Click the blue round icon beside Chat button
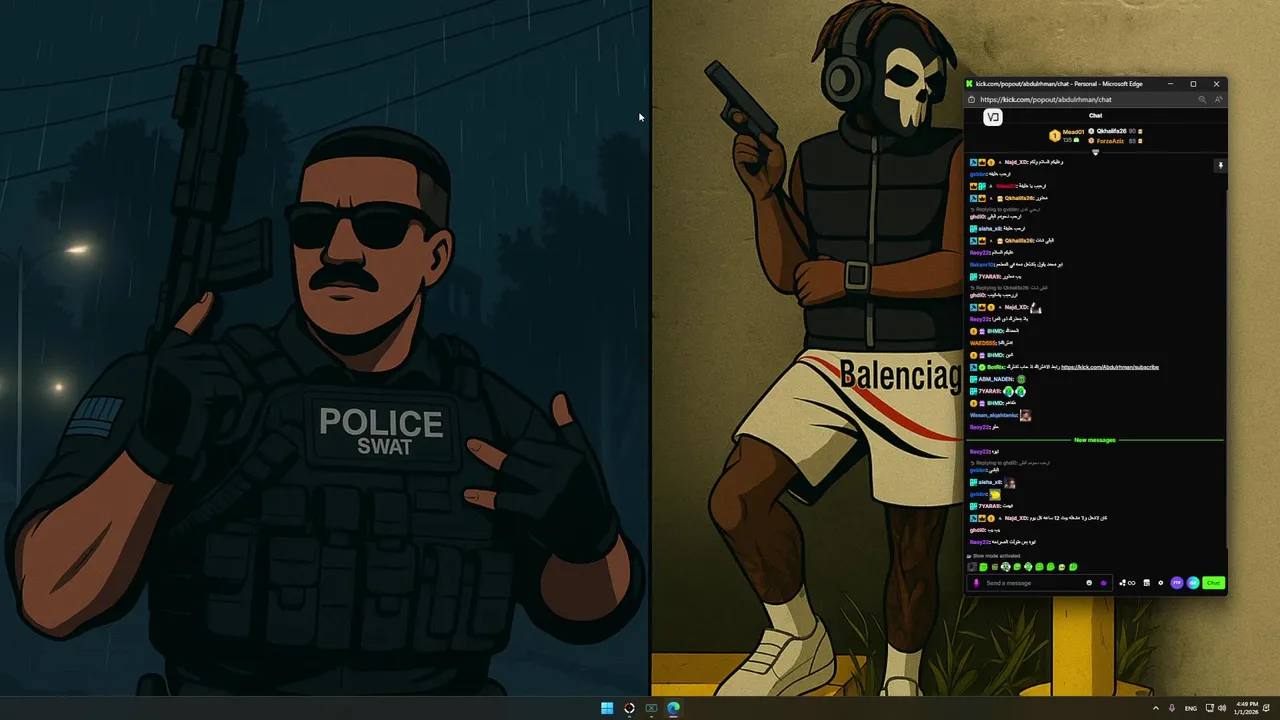This screenshot has height=720, width=1280. coord(1193,583)
